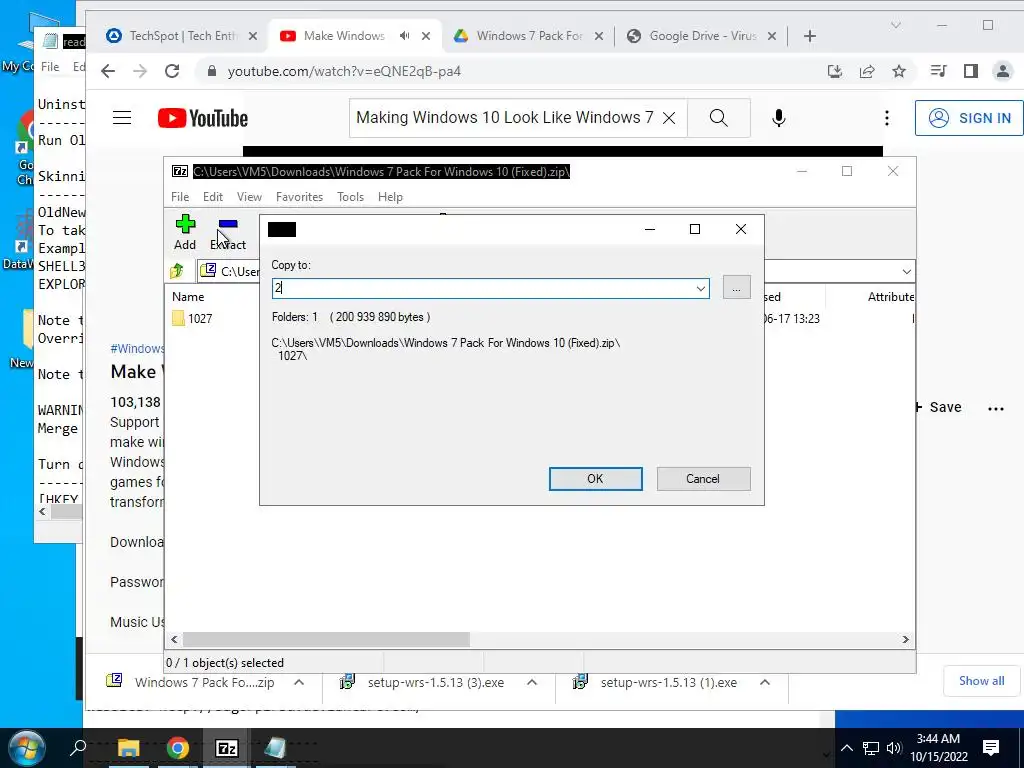Open the Notepad File menu
1024x768 pixels.
[50, 67]
